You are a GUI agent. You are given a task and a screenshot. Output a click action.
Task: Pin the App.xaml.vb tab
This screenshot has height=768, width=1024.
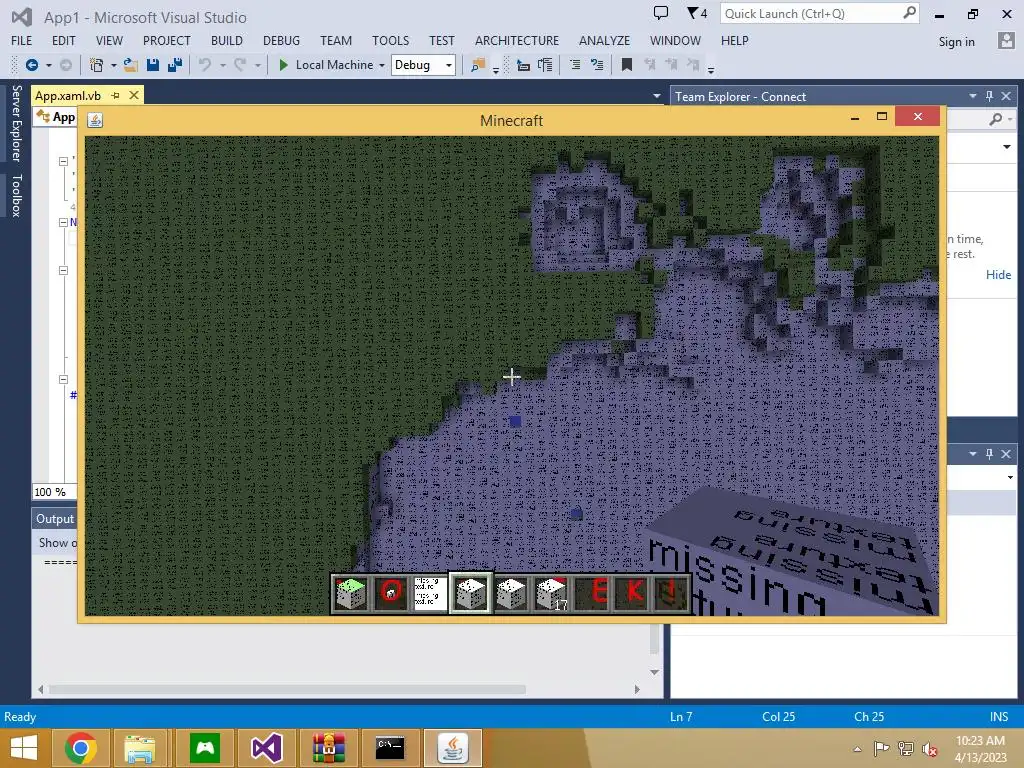pos(116,95)
